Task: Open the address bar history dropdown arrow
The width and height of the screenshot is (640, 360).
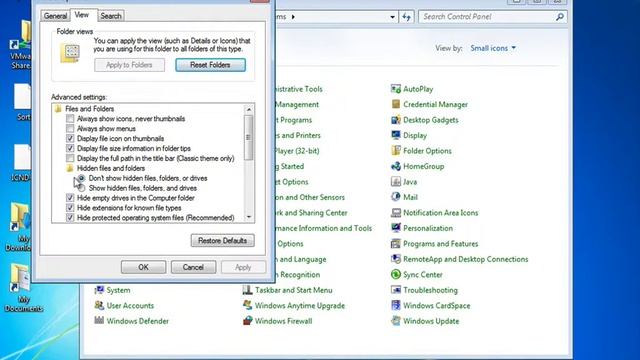Action: coord(392,17)
